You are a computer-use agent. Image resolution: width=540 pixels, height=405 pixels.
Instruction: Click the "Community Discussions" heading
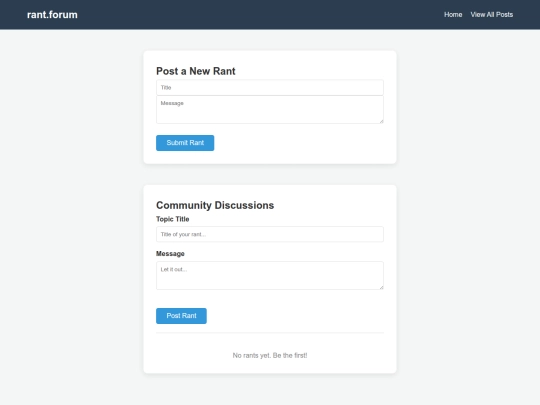215,205
